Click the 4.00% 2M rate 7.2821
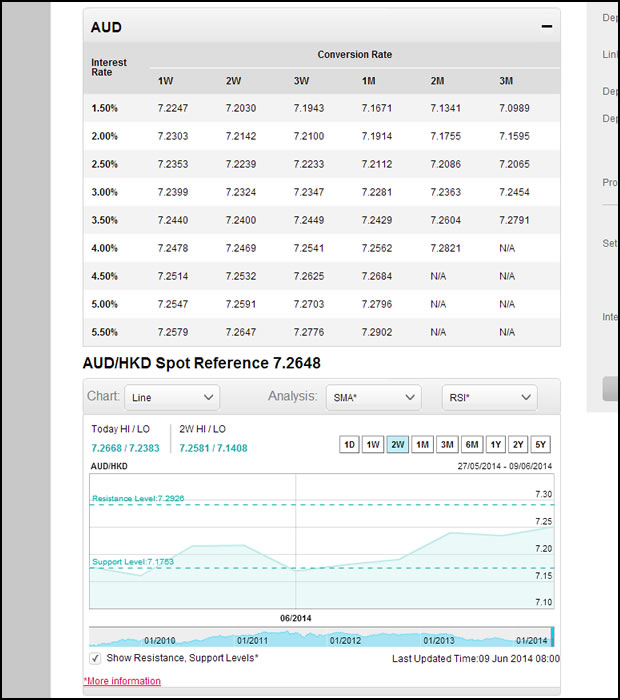 (x=445, y=248)
